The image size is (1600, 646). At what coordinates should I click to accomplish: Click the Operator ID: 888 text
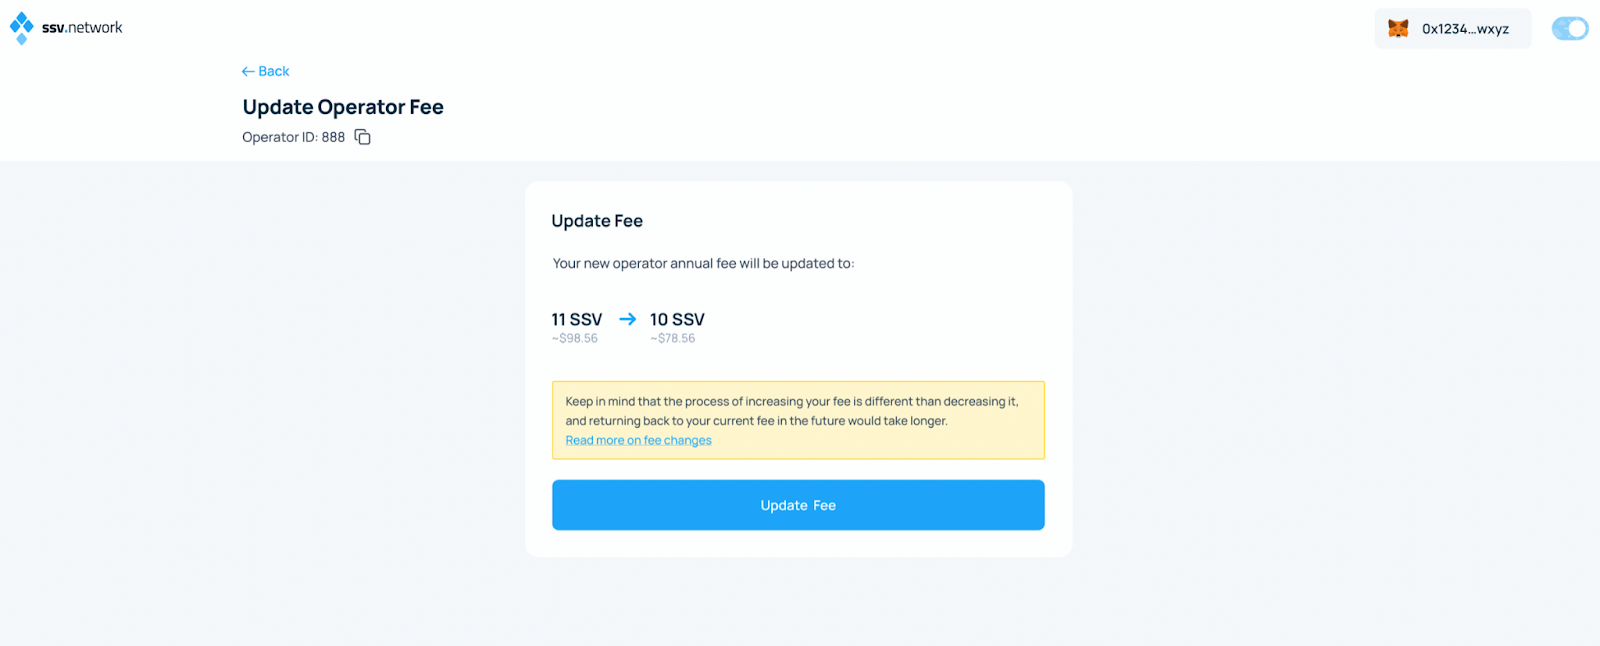tap(293, 137)
